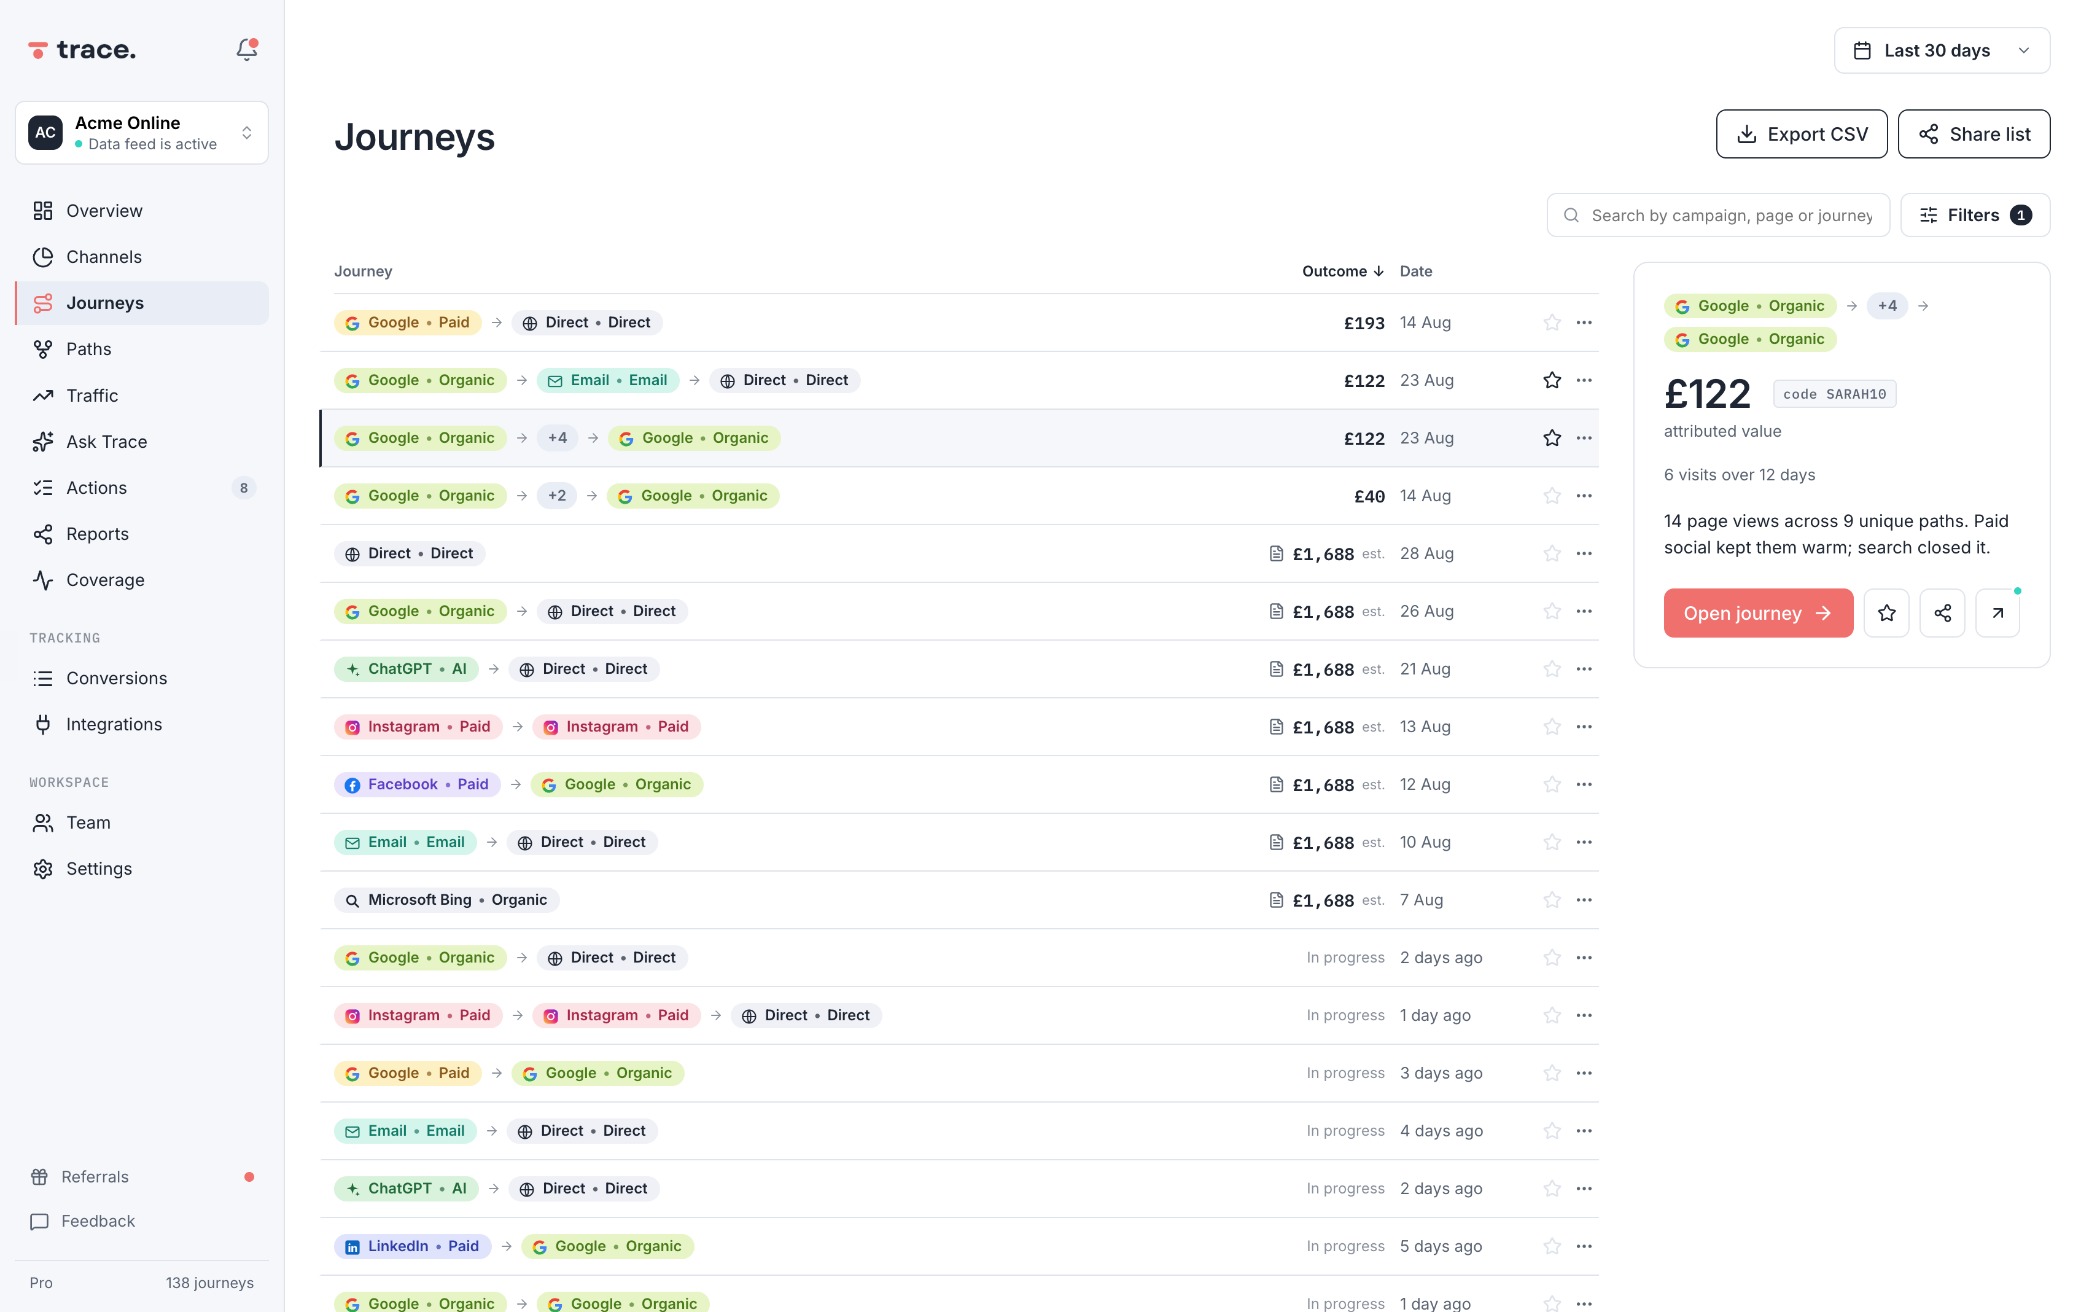Go to Conversions tracking
Screen dimensions: 2100x1312
pos(142,678)
